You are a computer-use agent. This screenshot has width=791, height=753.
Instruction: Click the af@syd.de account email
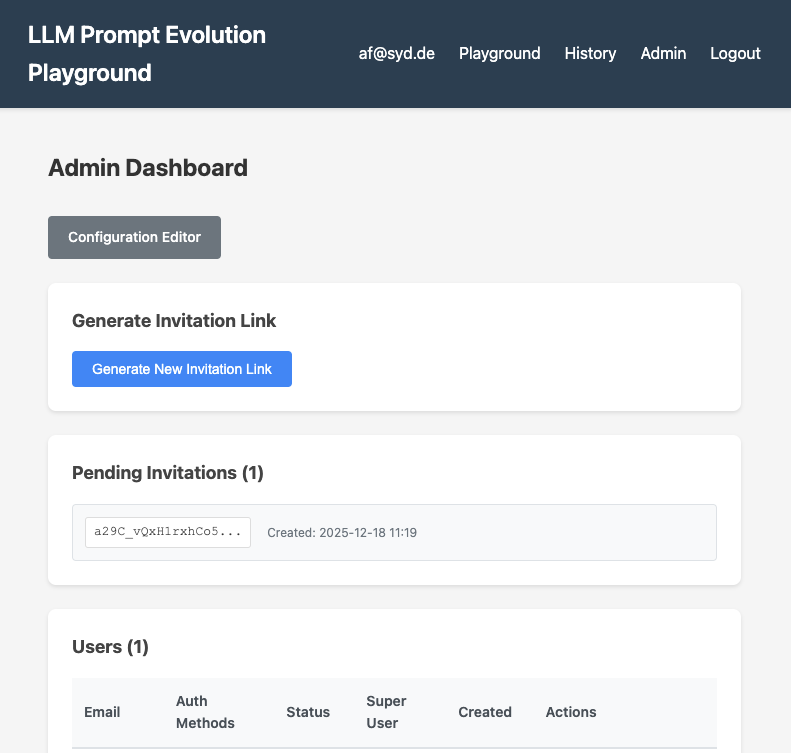396,54
